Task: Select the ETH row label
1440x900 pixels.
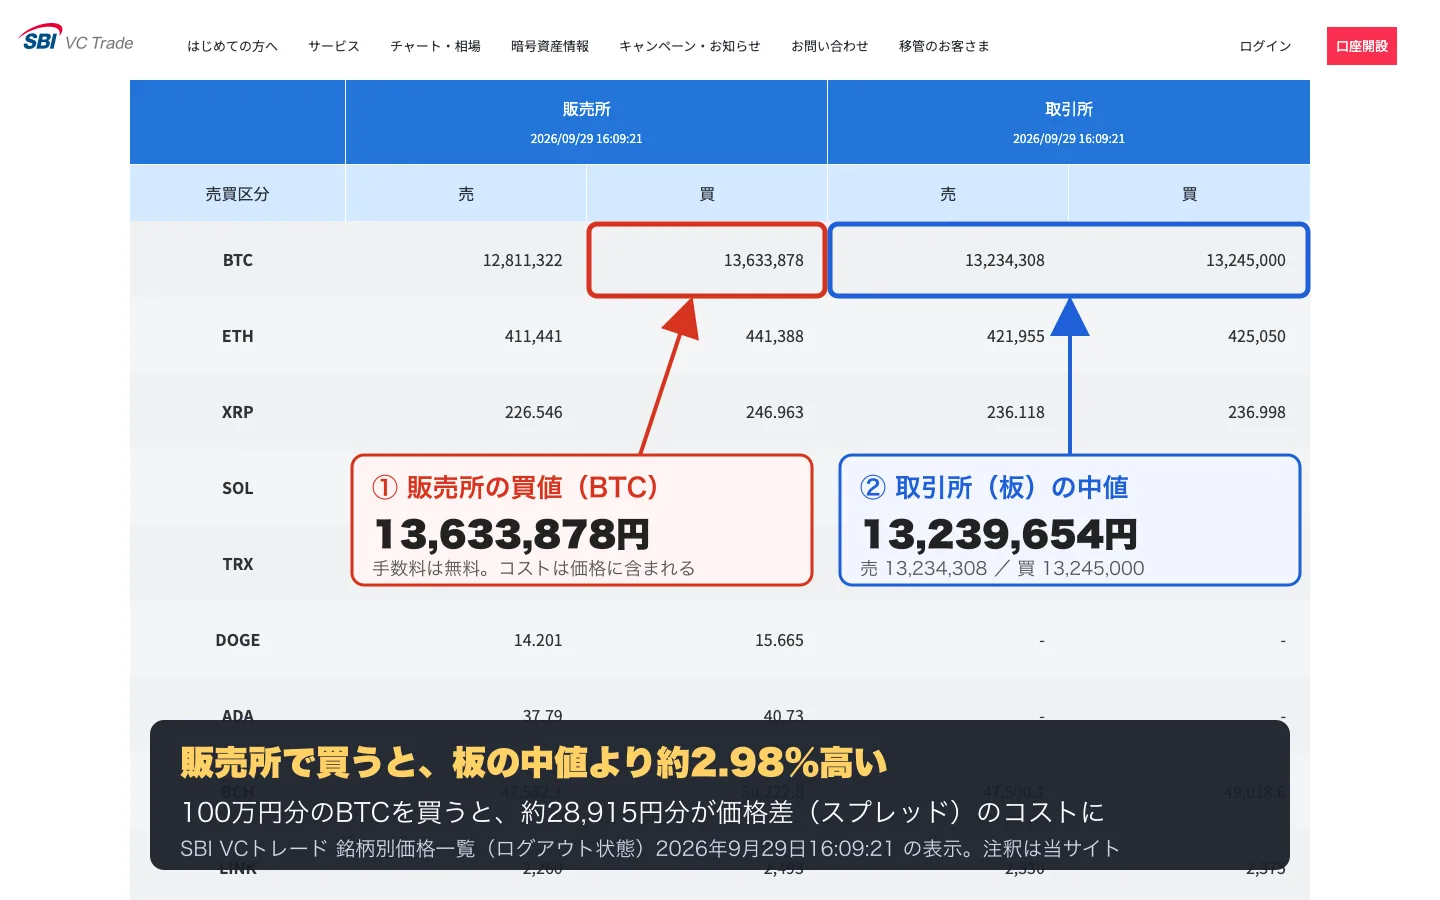Action: [238, 336]
